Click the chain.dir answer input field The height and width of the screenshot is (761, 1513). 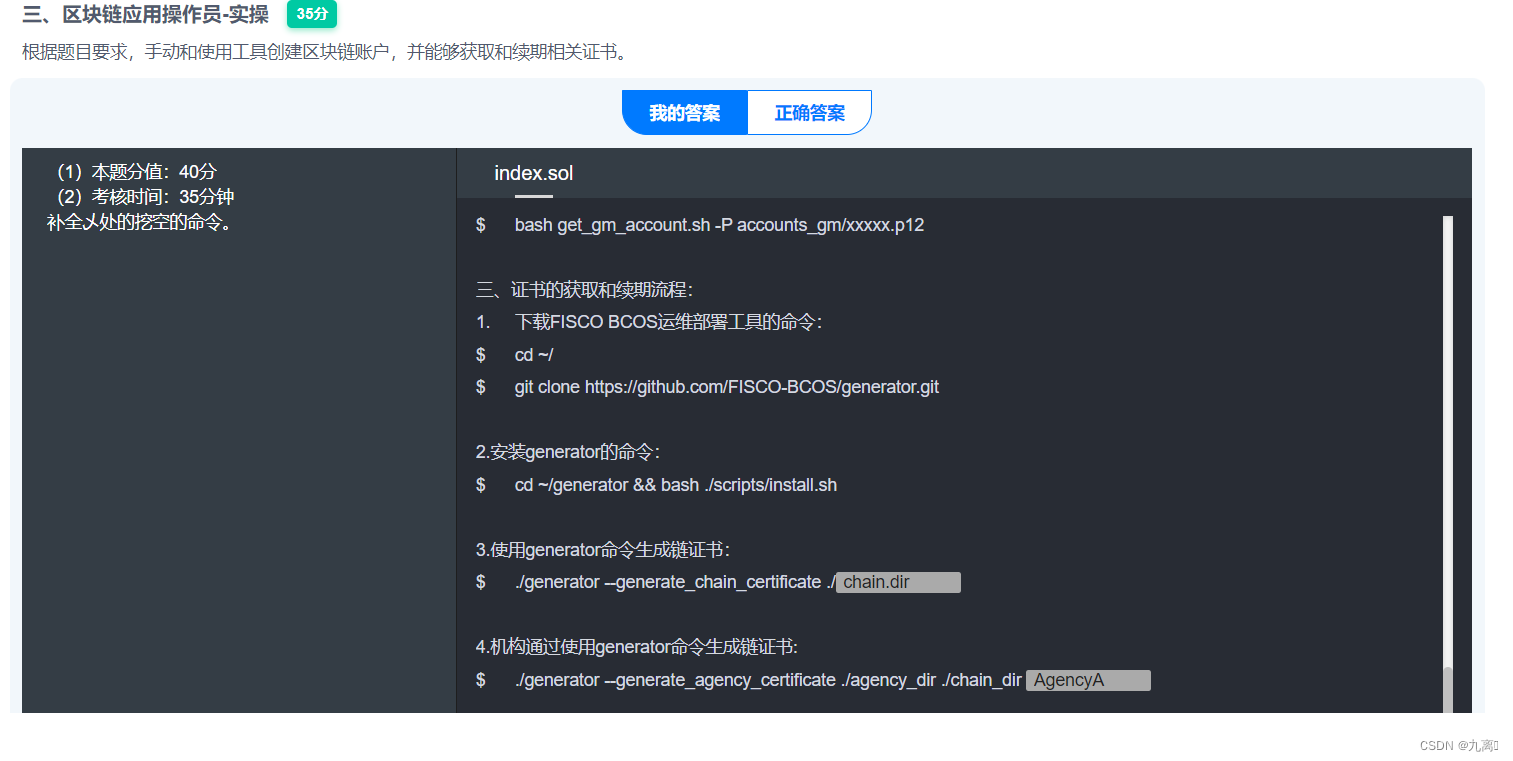pos(898,582)
